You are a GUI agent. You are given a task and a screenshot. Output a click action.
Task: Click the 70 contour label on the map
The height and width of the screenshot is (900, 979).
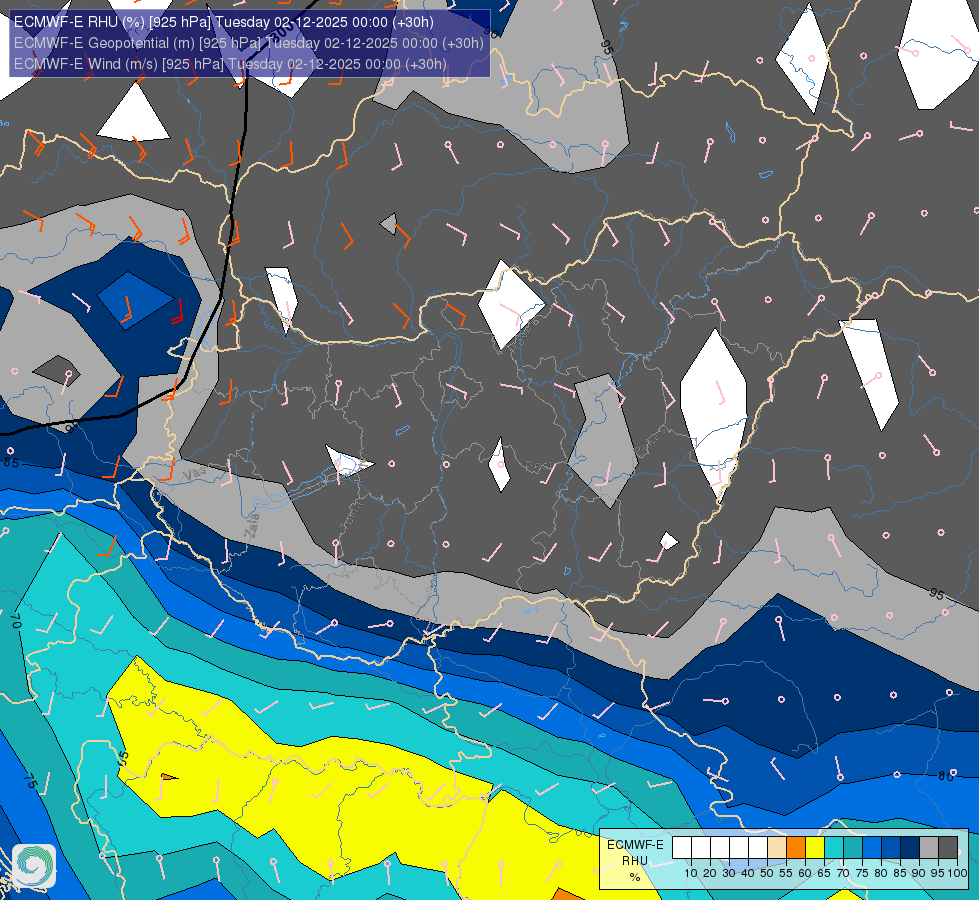click(16, 620)
